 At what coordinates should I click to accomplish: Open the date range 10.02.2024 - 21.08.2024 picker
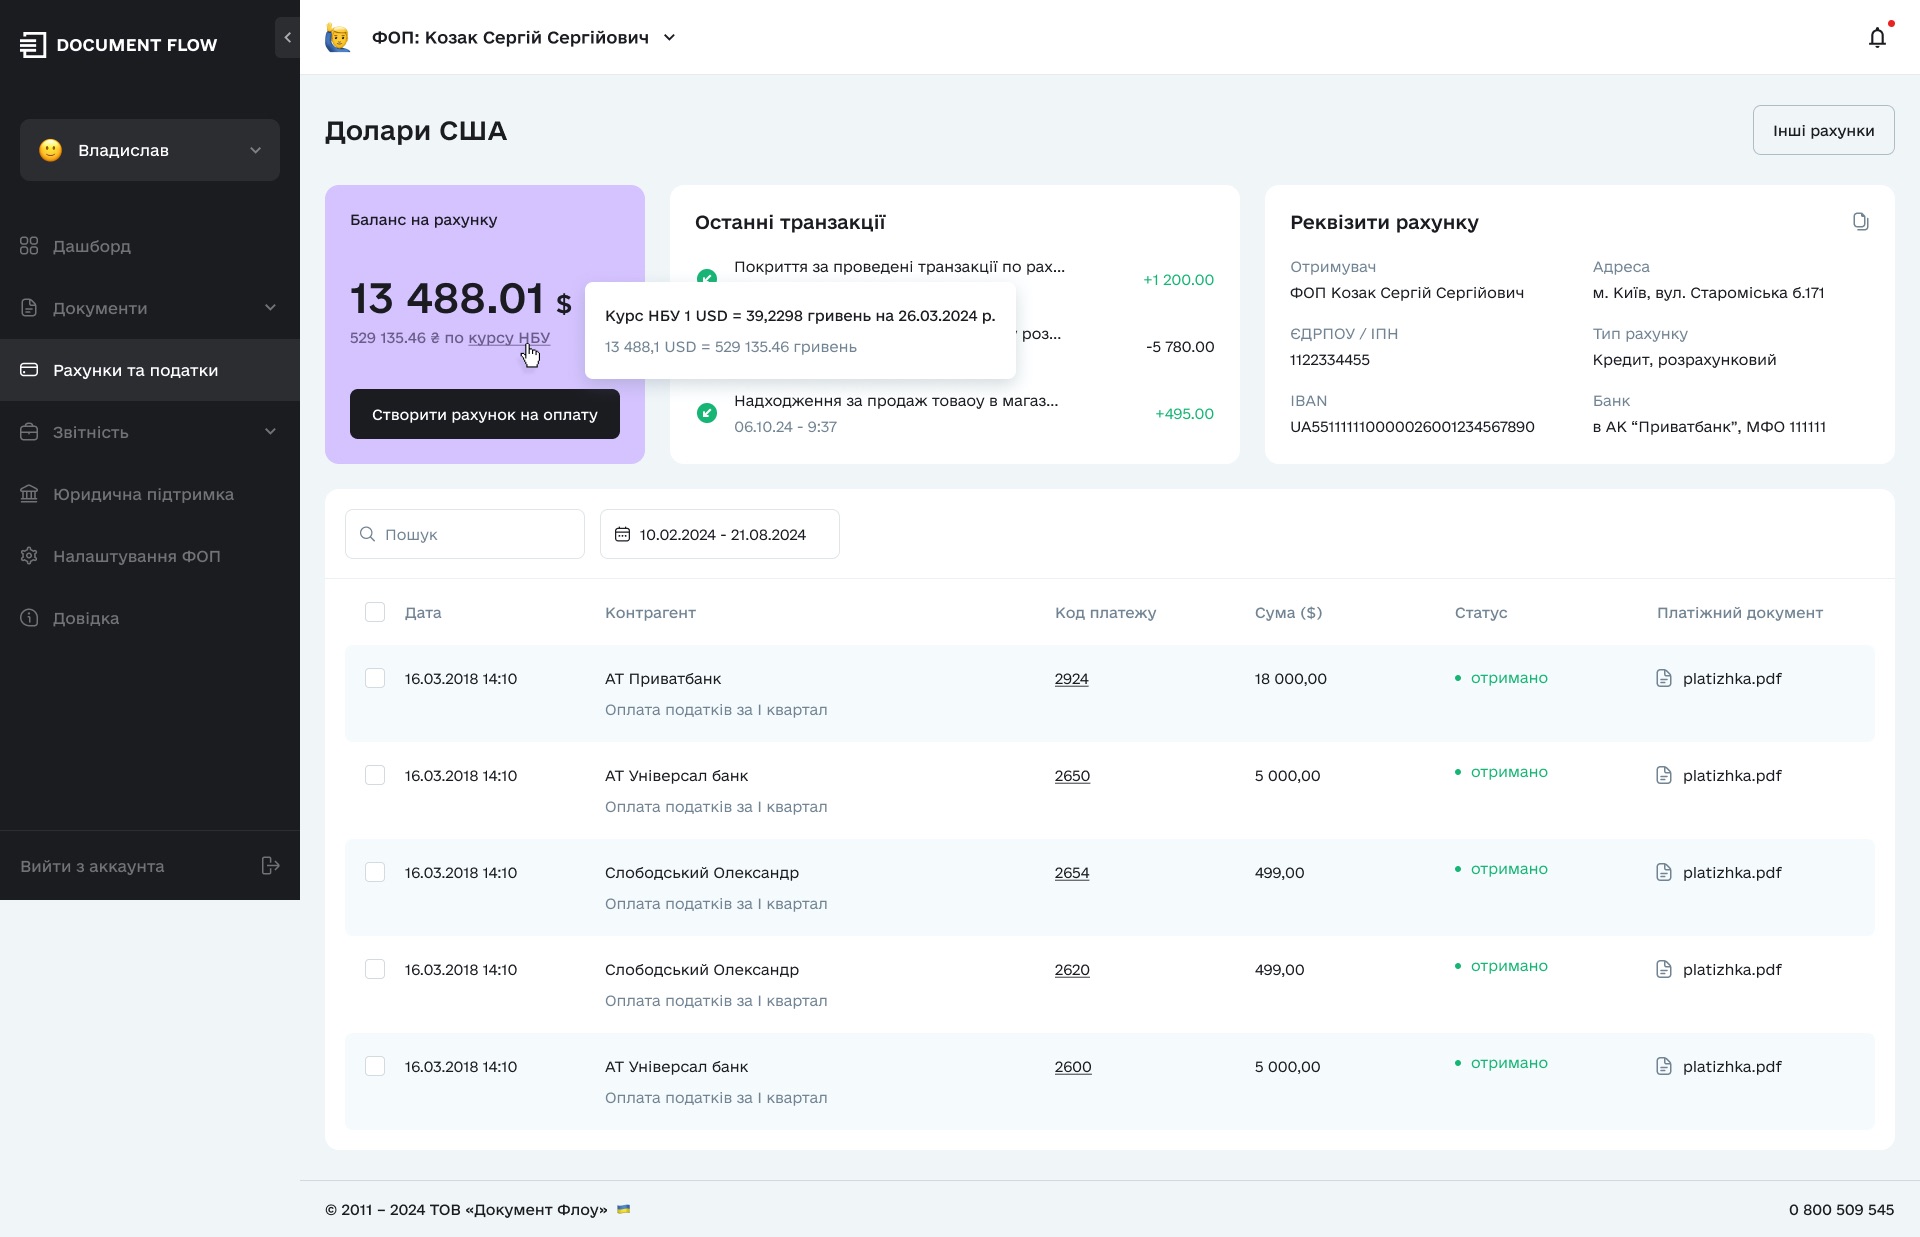click(x=720, y=534)
